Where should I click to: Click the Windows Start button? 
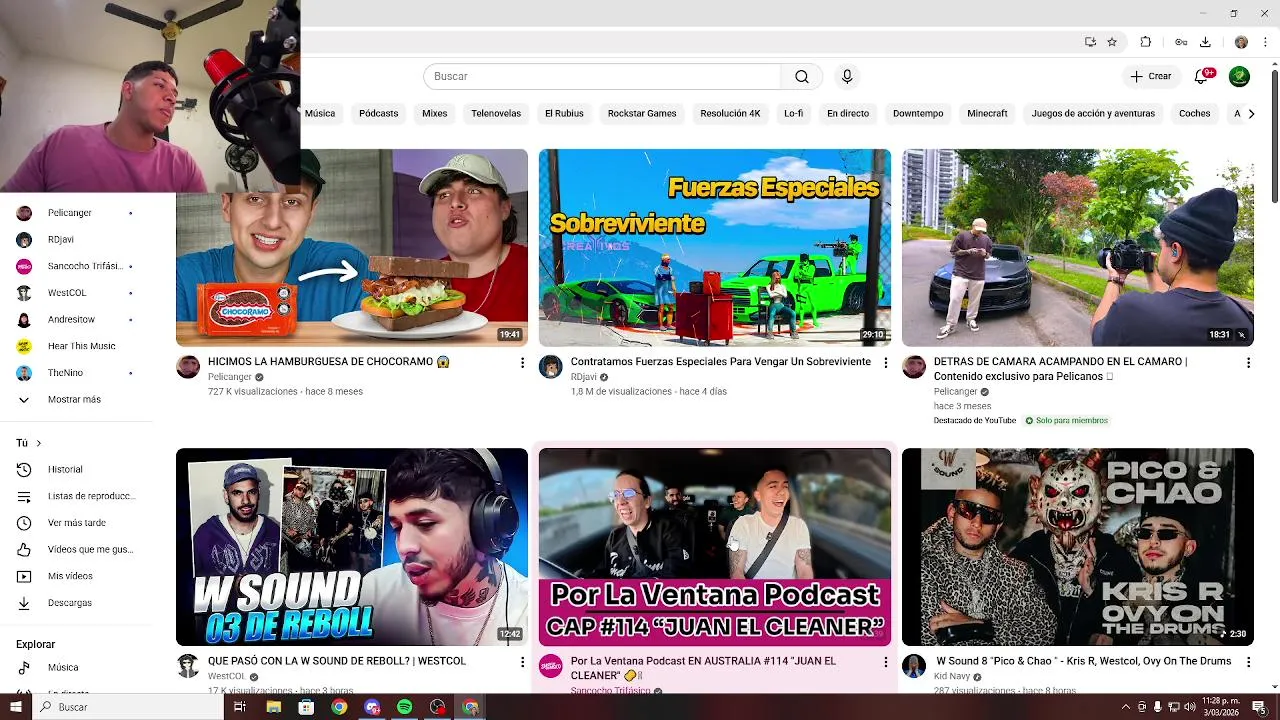pos(16,707)
